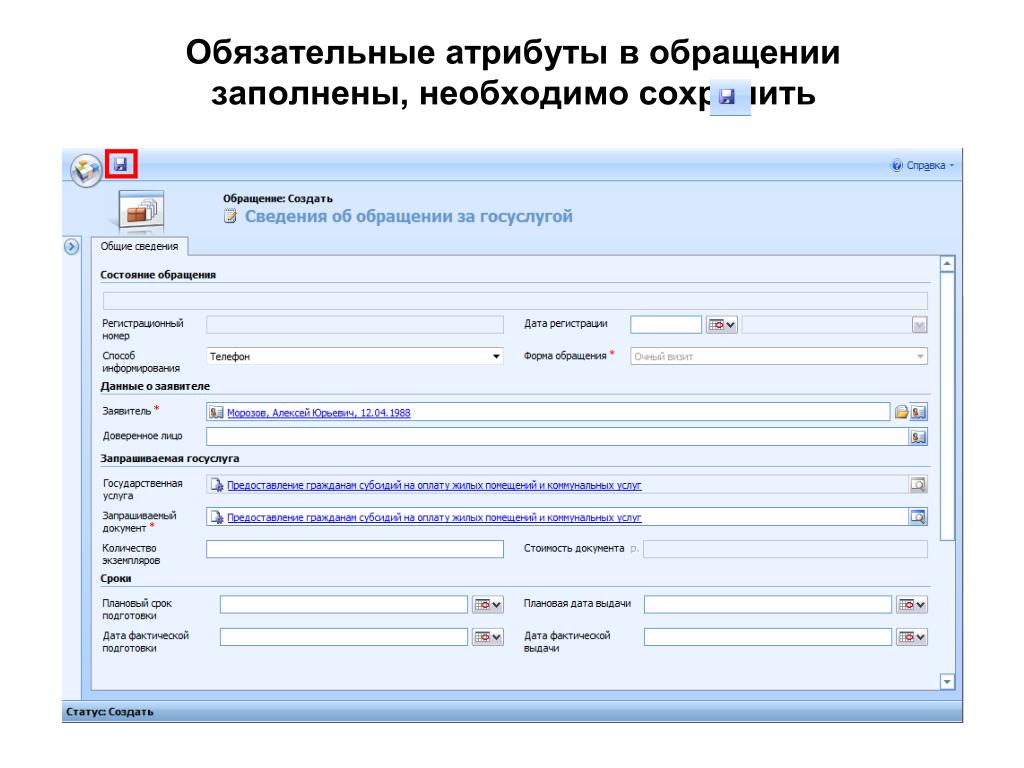Open the Морозов, Алексей Юрьевич link
The width and height of the screenshot is (1024, 768).
(x=319, y=413)
